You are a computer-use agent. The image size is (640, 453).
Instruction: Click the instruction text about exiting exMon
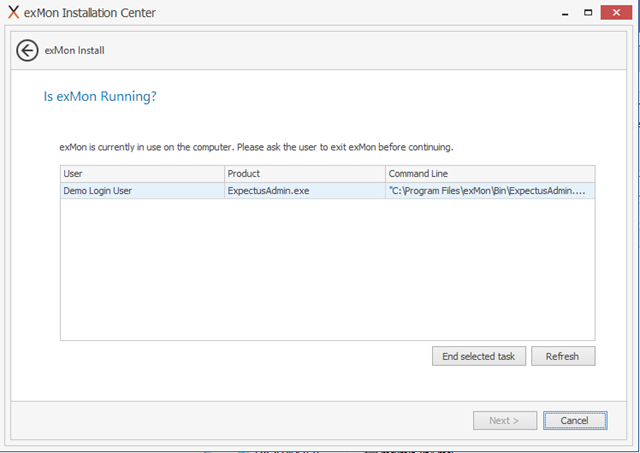(256, 147)
